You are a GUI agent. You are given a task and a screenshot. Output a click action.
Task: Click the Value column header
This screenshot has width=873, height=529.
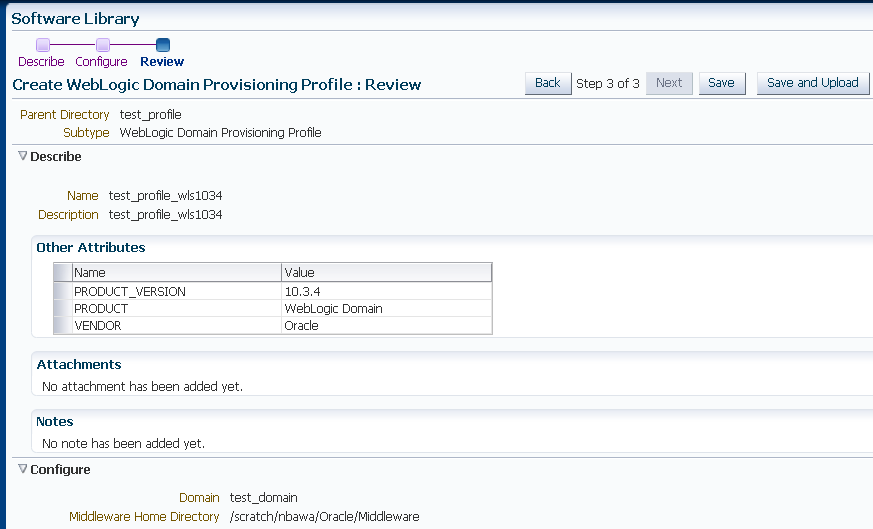click(387, 272)
